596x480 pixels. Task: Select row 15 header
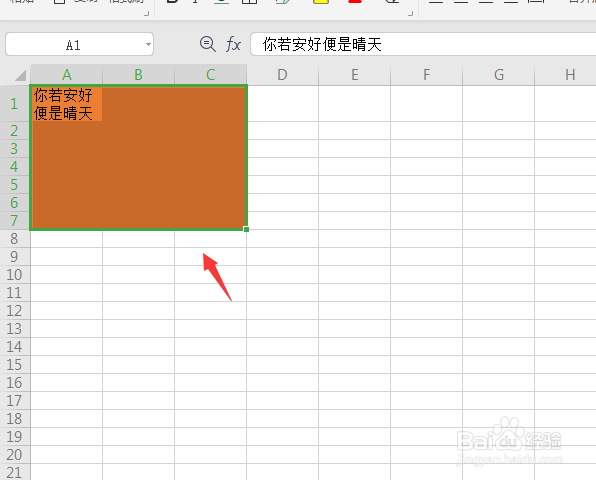[14, 365]
